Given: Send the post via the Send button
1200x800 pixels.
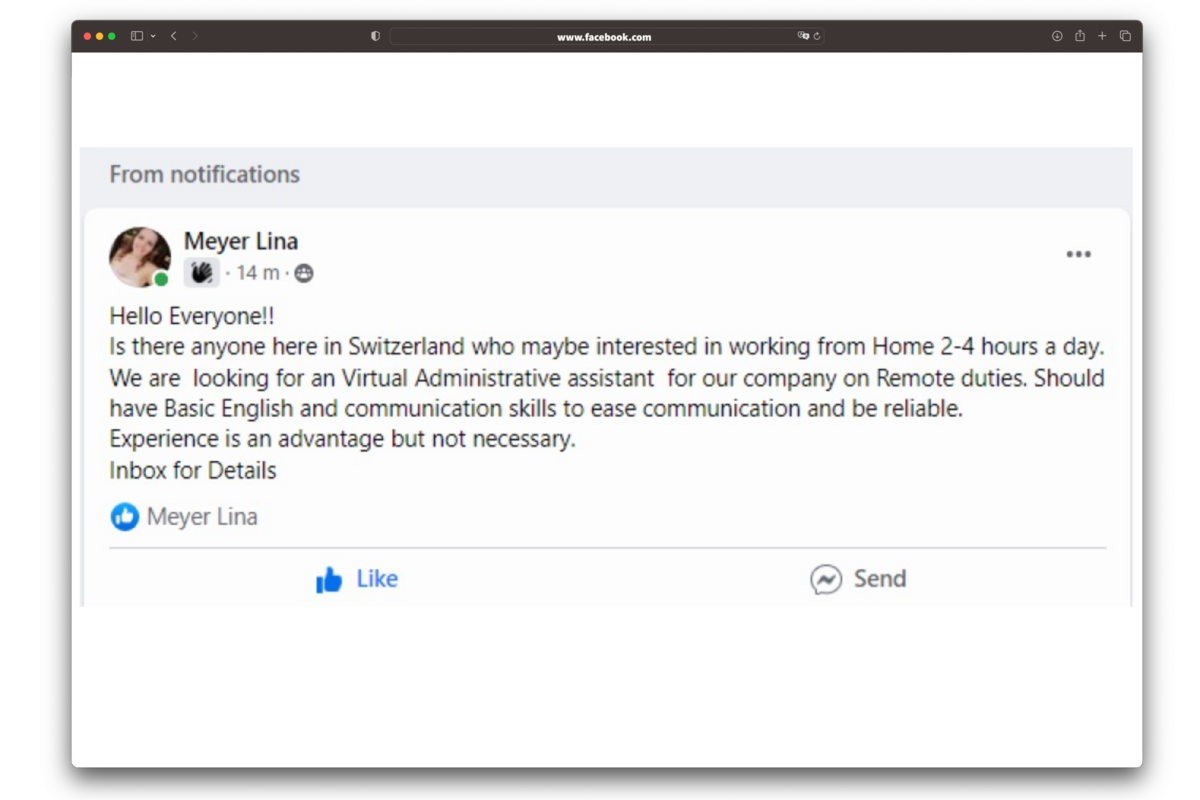Looking at the screenshot, I should pos(858,579).
